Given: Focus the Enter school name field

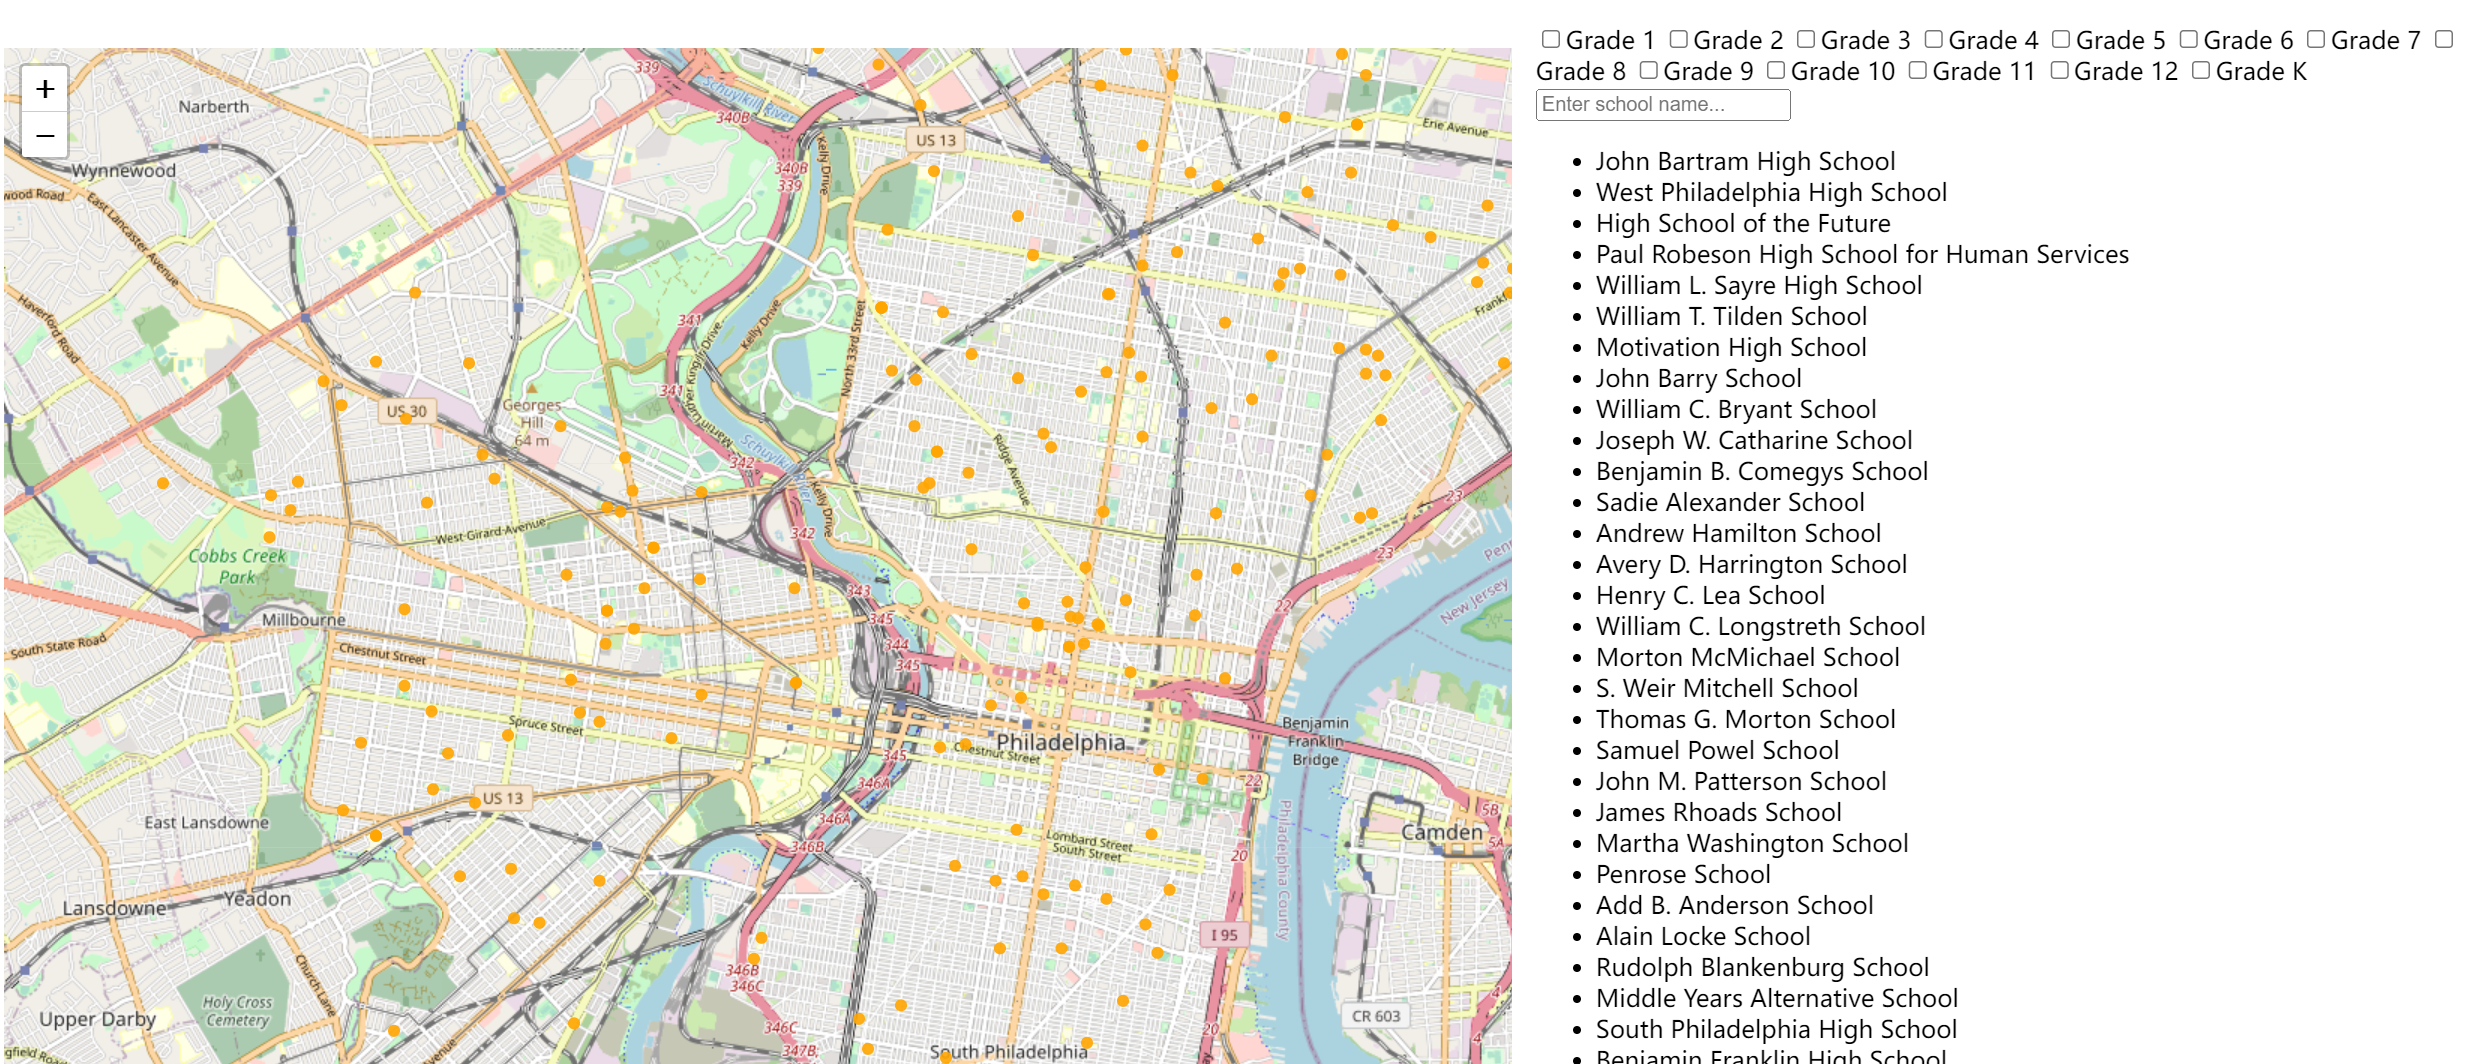Looking at the screenshot, I should 1663,105.
